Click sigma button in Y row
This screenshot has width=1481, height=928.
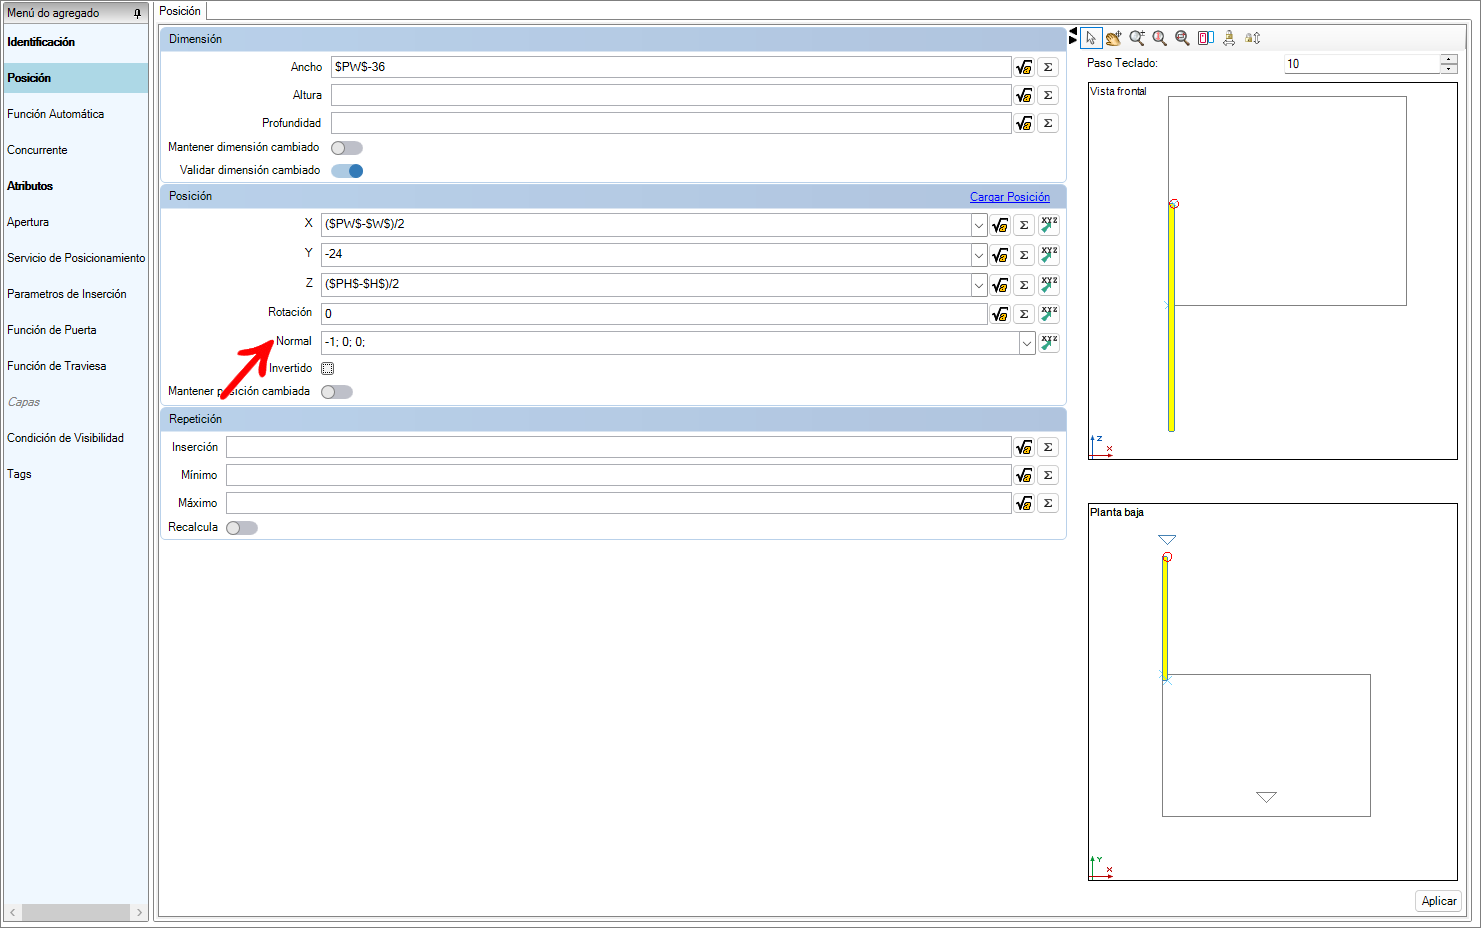(x=1024, y=255)
